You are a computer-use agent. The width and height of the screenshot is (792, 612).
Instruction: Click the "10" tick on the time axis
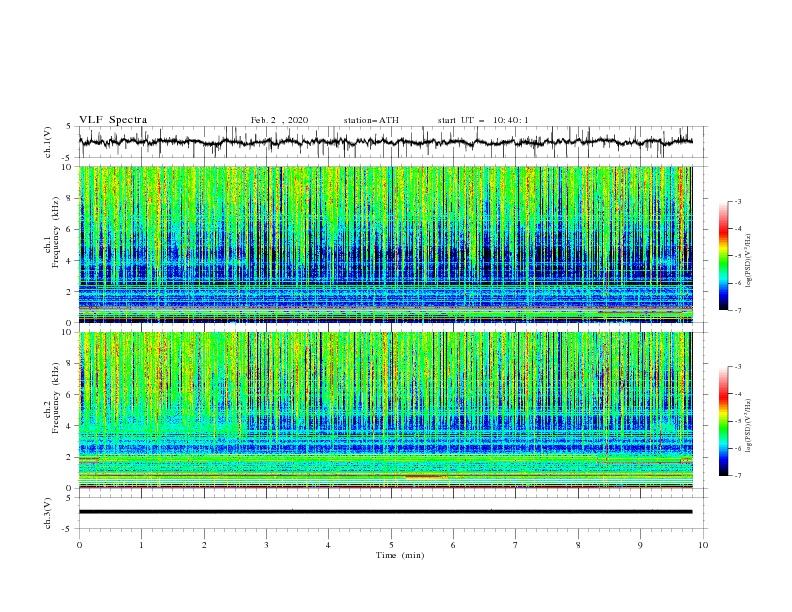click(x=703, y=545)
